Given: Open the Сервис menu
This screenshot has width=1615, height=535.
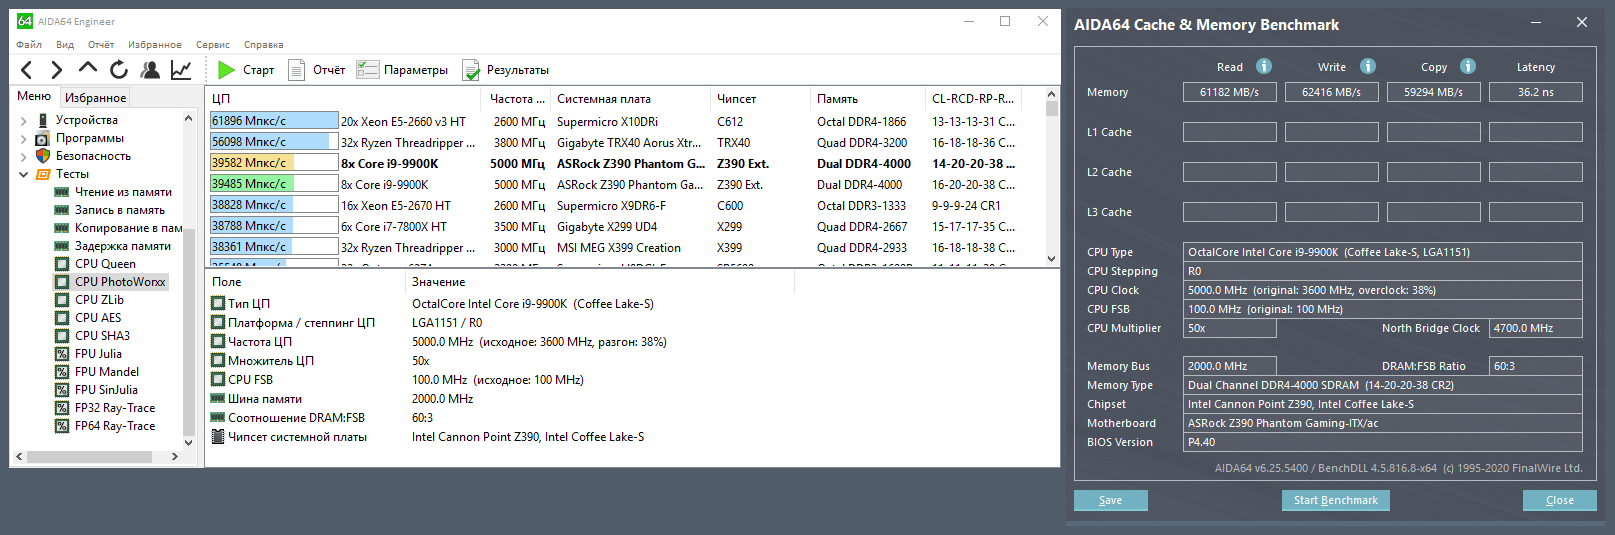Looking at the screenshot, I should (213, 45).
